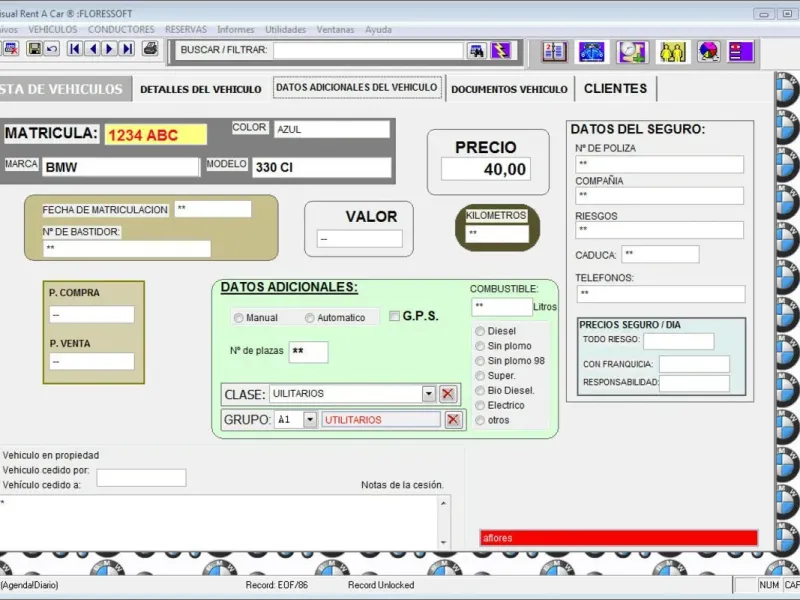Print using the printer icon
Image resolution: width=800 pixels, height=600 pixels.
pyautogui.click(x=150, y=49)
